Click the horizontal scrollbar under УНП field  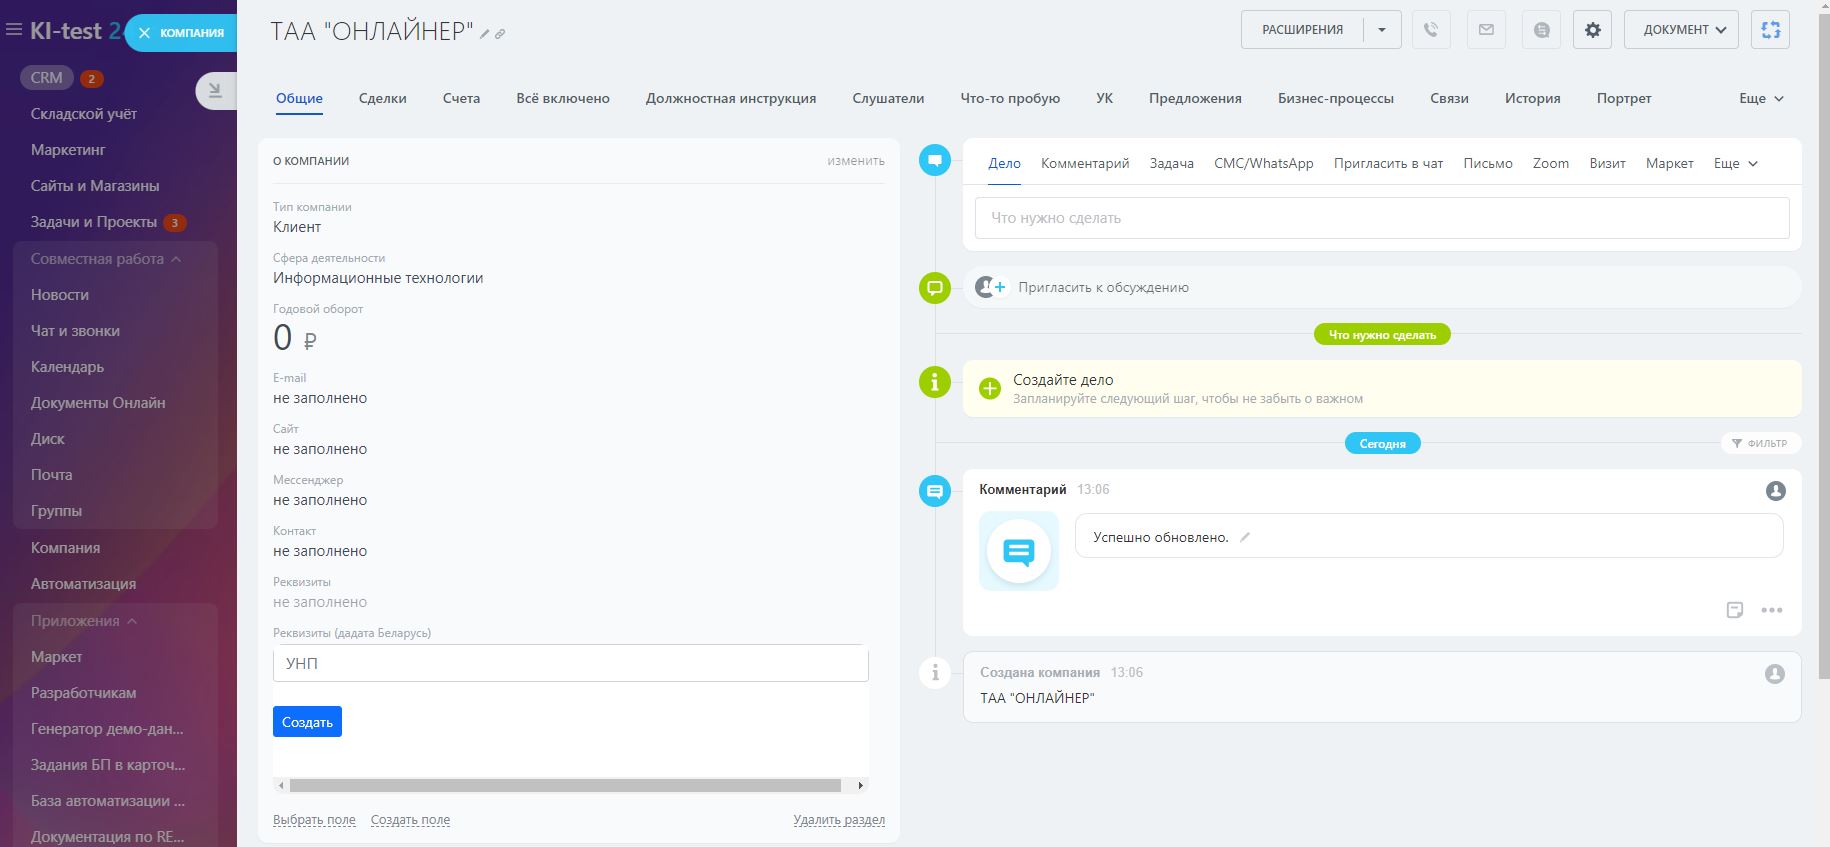coord(565,785)
